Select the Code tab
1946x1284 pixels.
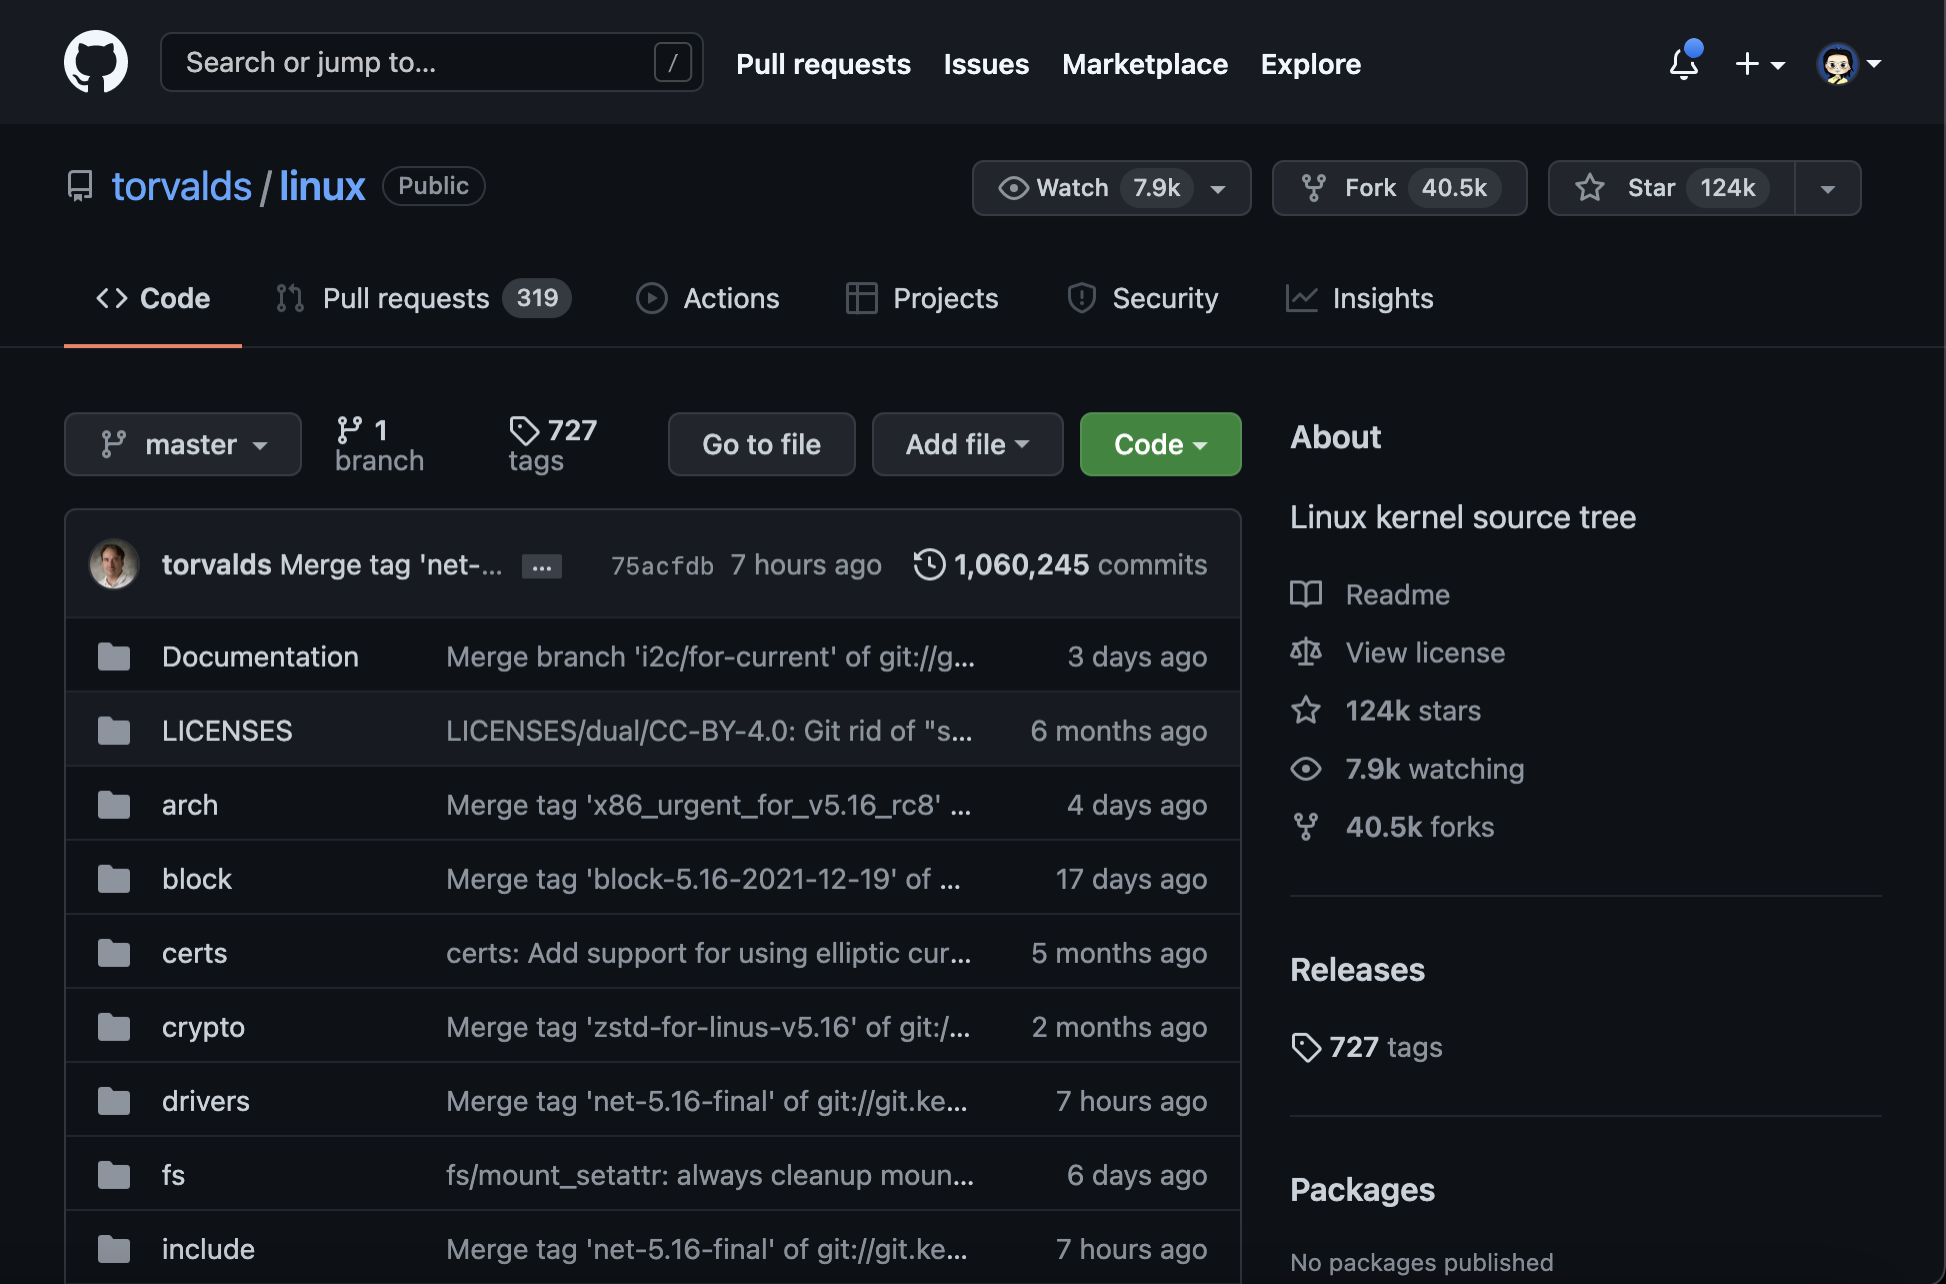[153, 298]
